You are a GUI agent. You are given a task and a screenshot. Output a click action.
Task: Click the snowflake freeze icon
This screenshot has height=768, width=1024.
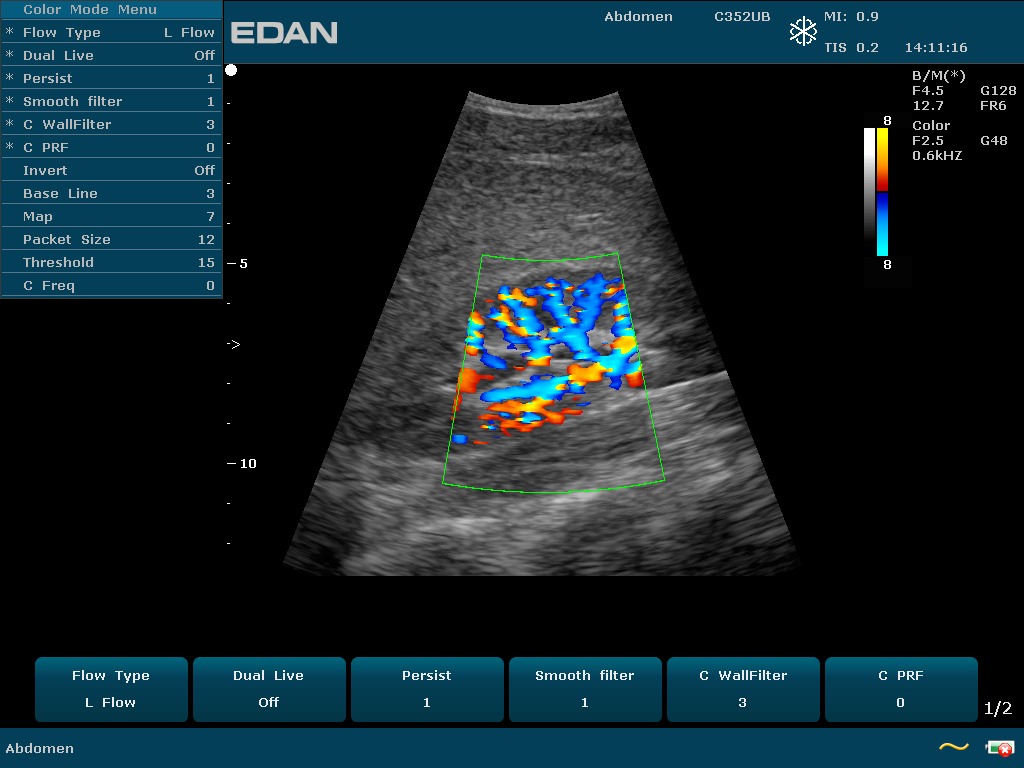click(x=803, y=32)
